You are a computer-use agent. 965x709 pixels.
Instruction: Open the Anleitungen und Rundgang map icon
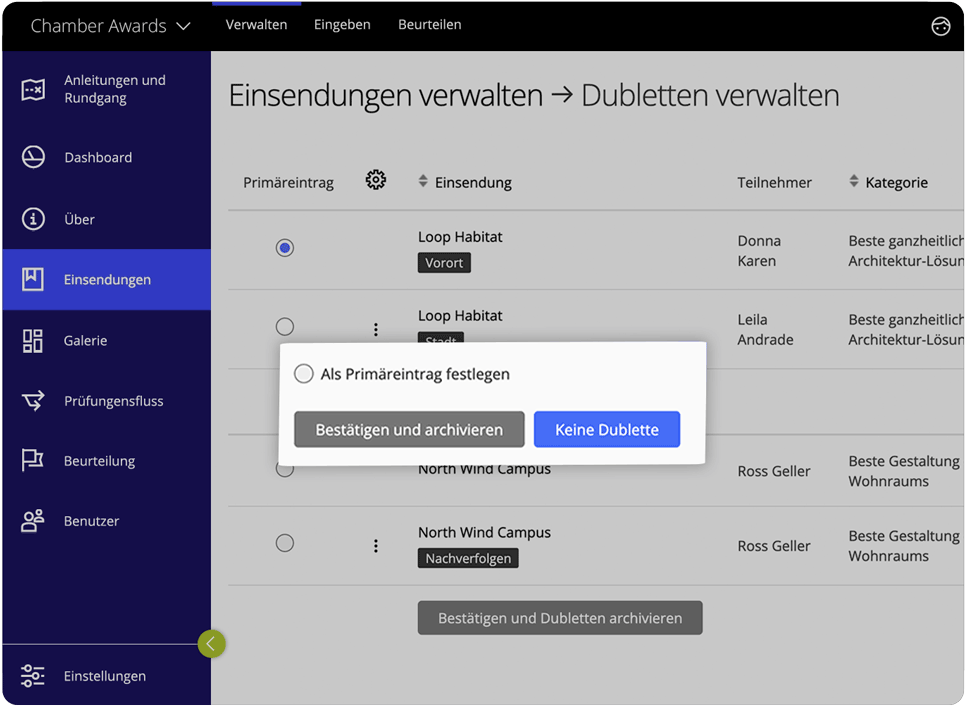coord(33,90)
